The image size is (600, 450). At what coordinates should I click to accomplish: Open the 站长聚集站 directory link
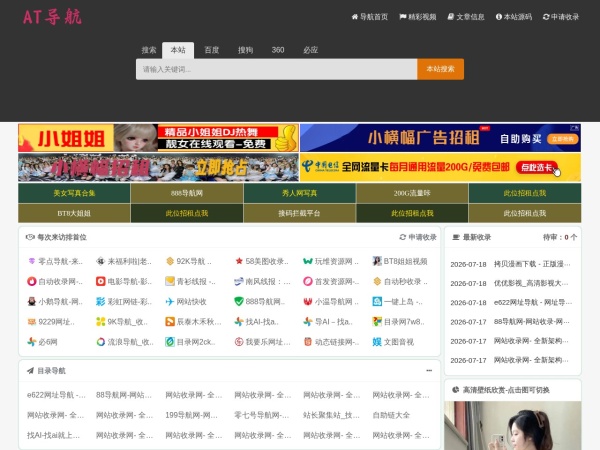pyautogui.click(x=331, y=415)
